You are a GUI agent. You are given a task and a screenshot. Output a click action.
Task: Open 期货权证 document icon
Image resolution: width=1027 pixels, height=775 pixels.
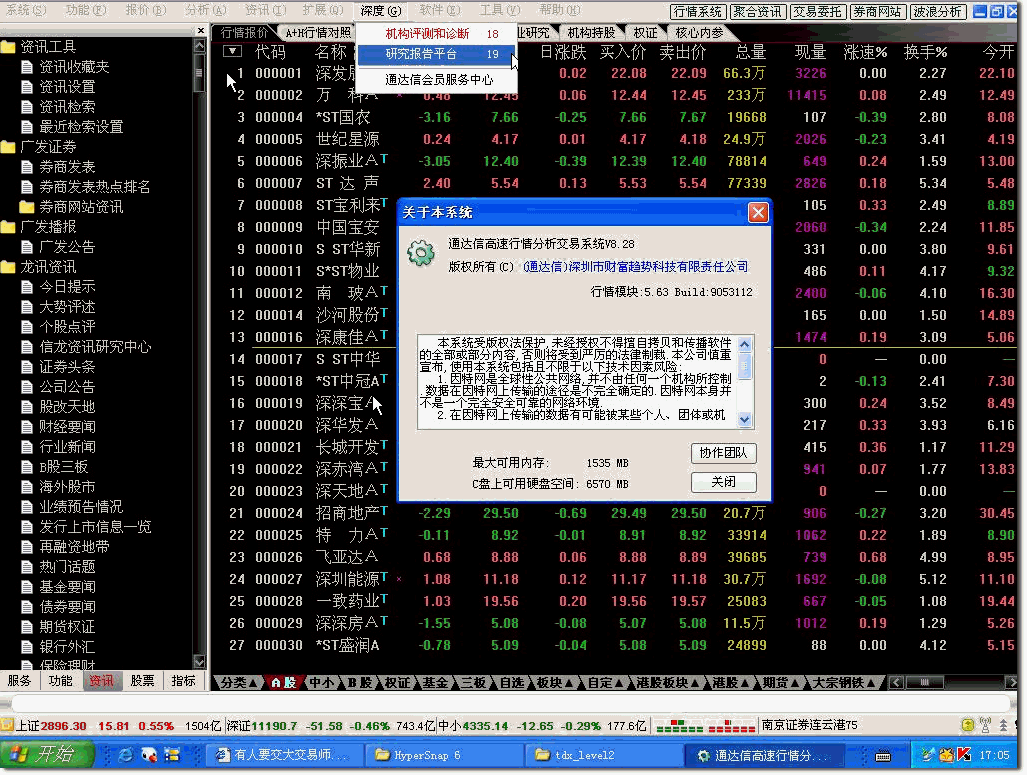27,627
